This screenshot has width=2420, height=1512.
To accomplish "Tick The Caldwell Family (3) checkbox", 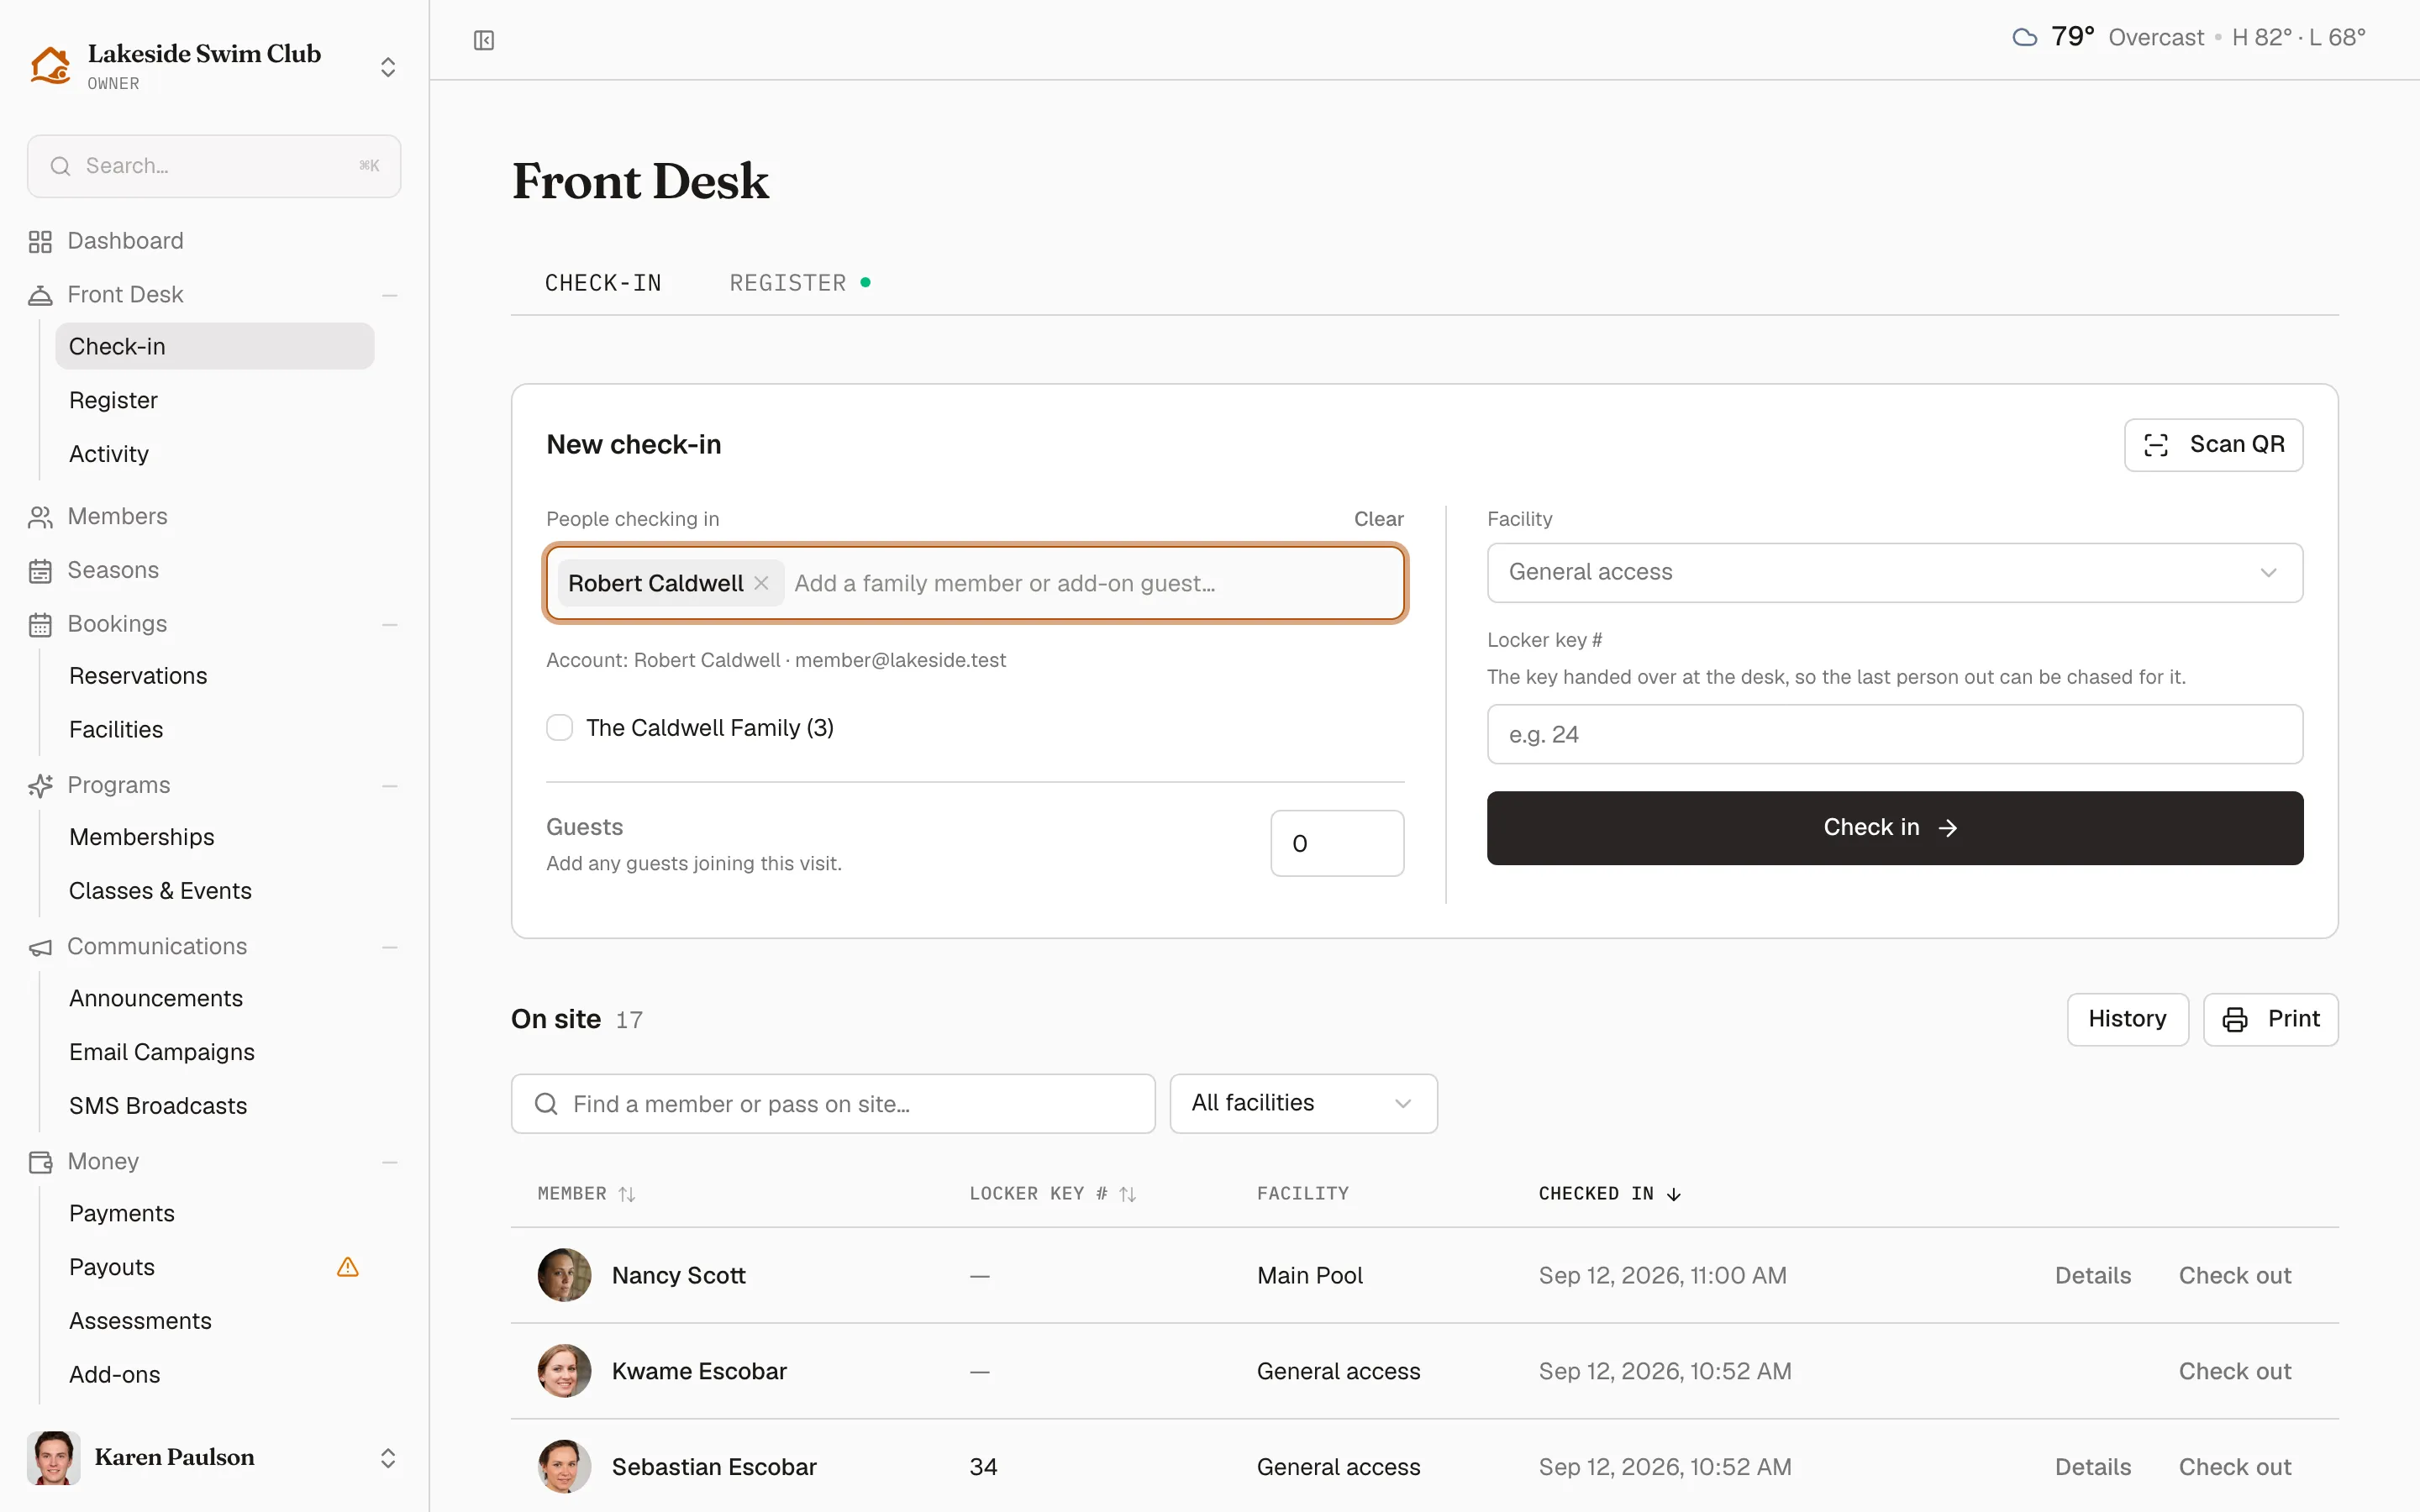I will click(x=560, y=727).
